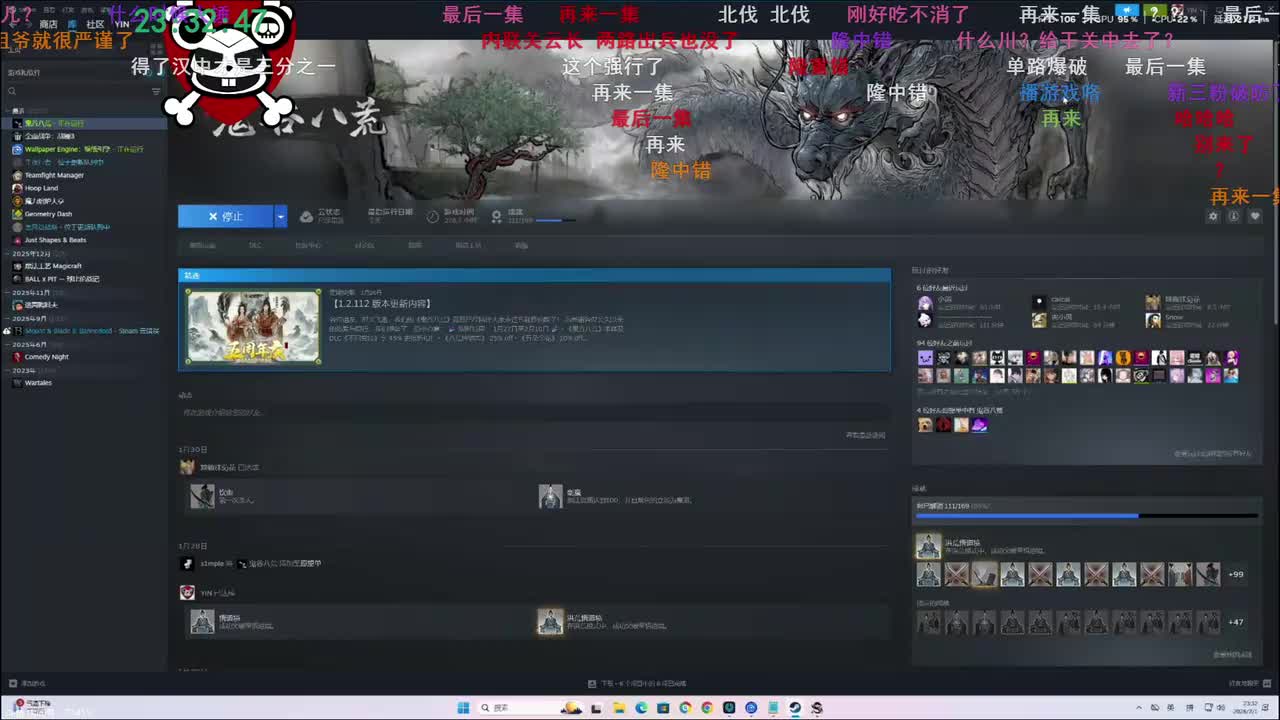
Task: Open File Explorer from the taskbar
Action: click(x=619, y=708)
